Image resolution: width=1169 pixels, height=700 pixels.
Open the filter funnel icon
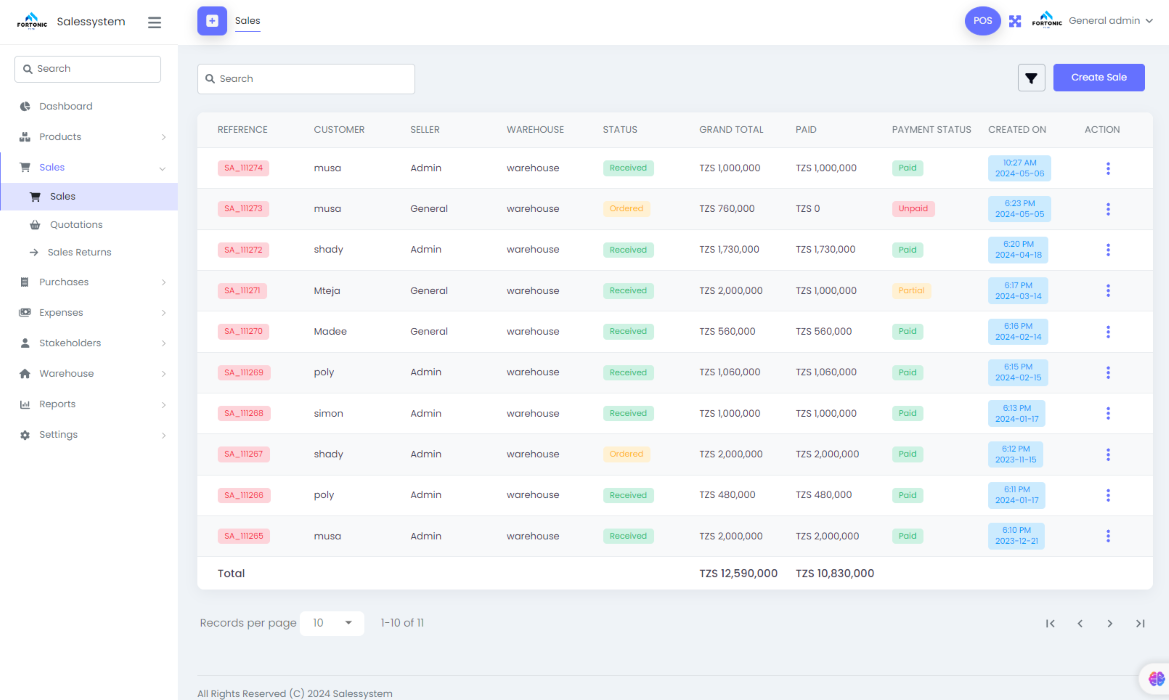(1031, 78)
